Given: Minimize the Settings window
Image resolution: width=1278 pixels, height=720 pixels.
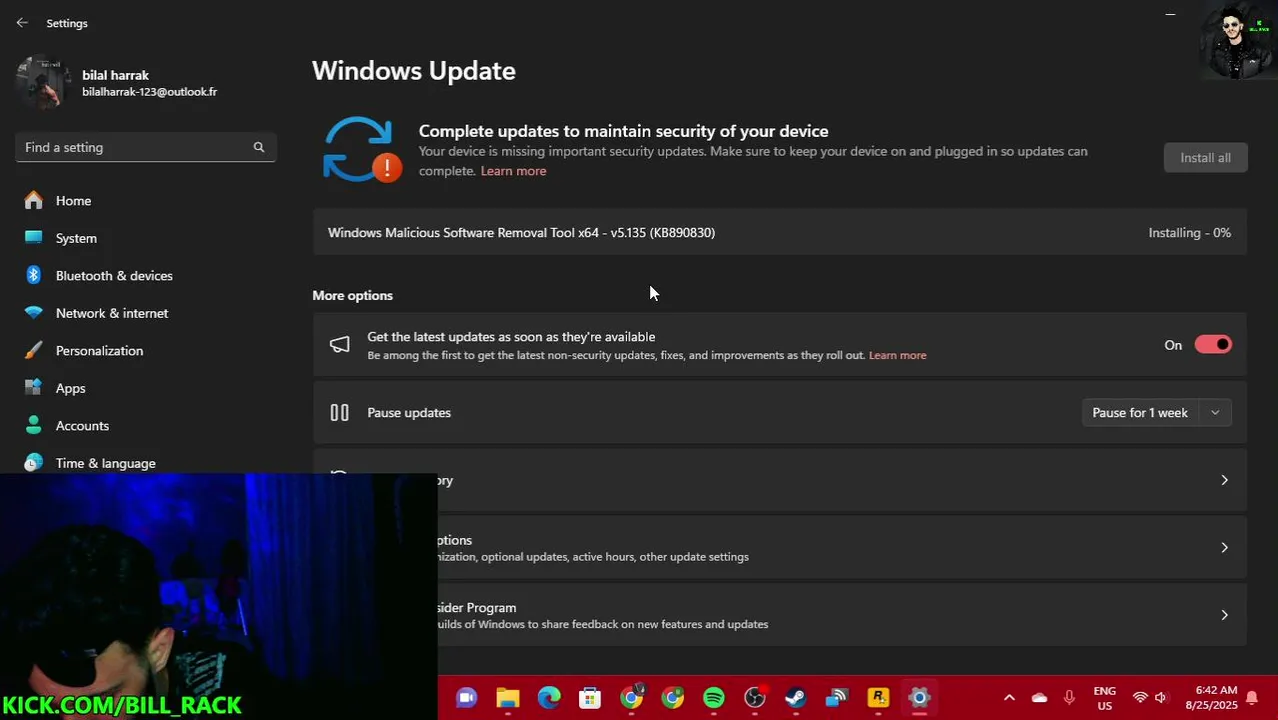Looking at the screenshot, I should pyautogui.click(x=1170, y=14).
